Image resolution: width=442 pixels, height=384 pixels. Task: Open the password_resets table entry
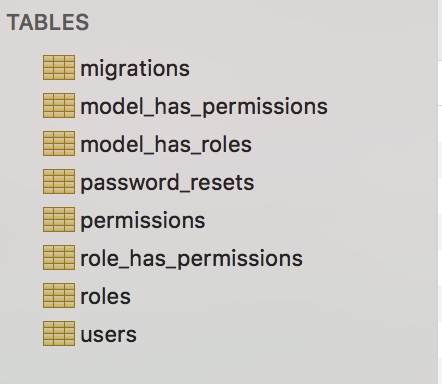pyautogui.click(x=167, y=183)
